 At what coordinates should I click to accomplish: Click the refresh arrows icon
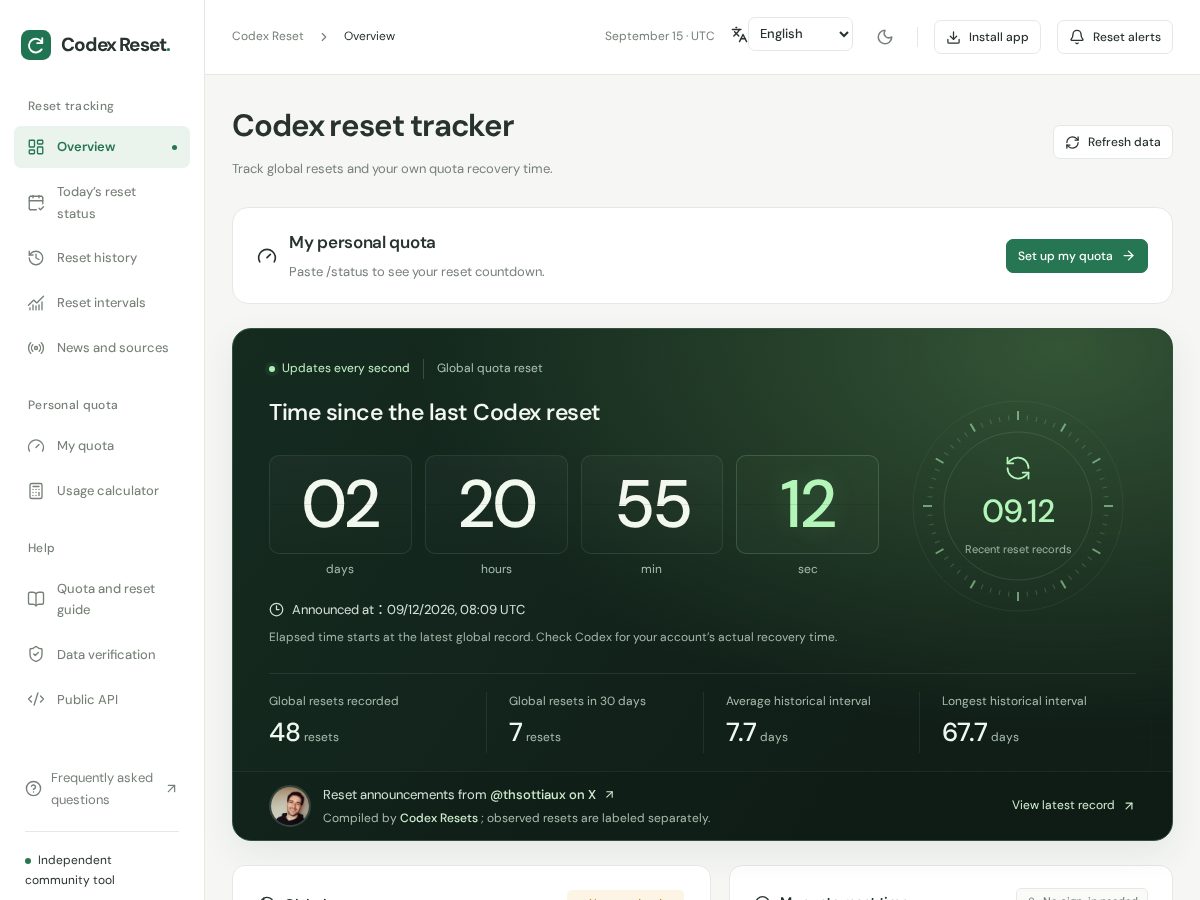pyautogui.click(x=1072, y=142)
